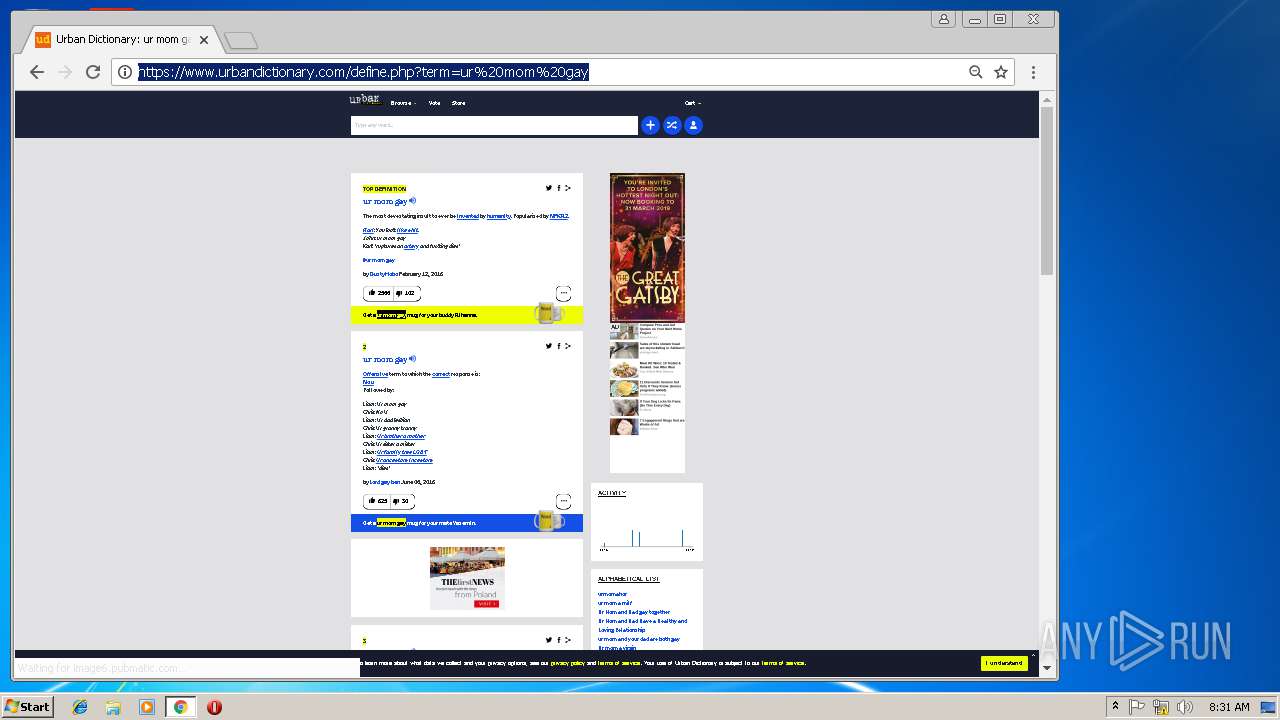
Task: Click the 'Nou' link in definition 2
Action: tap(368, 382)
